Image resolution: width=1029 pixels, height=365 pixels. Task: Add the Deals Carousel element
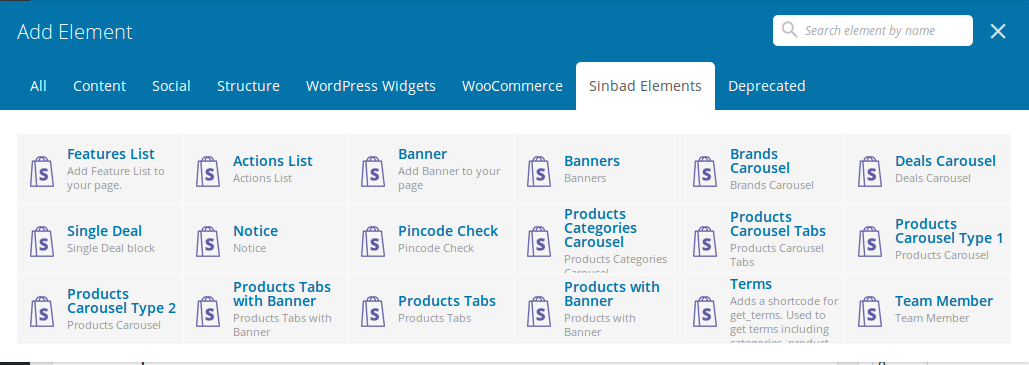[x=945, y=161]
